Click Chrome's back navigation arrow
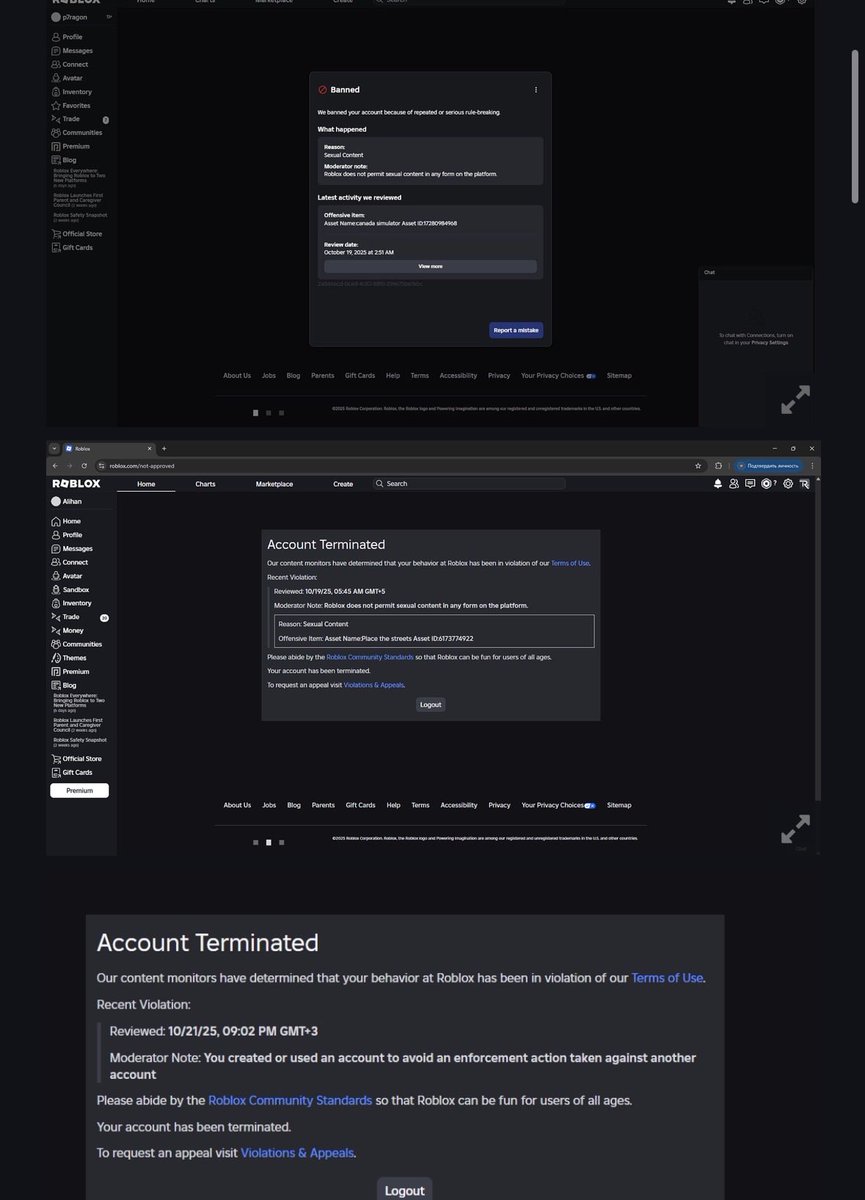This screenshot has height=1200, width=865. point(55,466)
